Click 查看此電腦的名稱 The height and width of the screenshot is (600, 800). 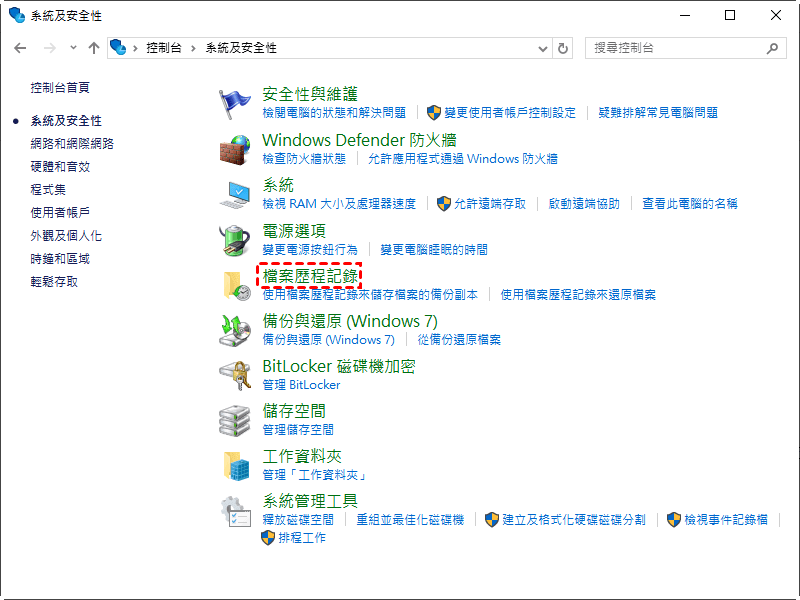[x=690, y=204]
